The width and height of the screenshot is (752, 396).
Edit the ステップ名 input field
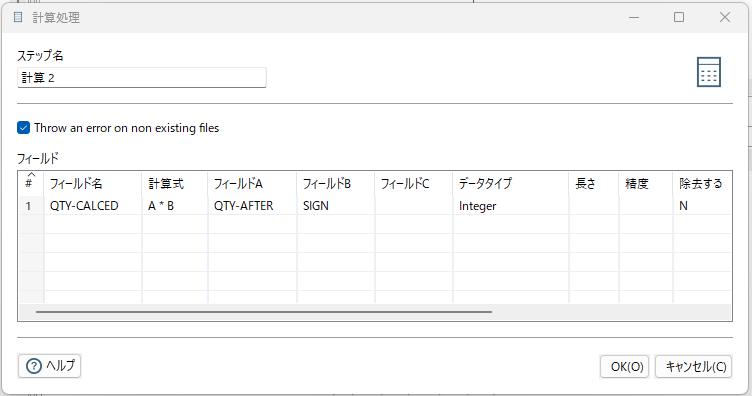(141, 78)
